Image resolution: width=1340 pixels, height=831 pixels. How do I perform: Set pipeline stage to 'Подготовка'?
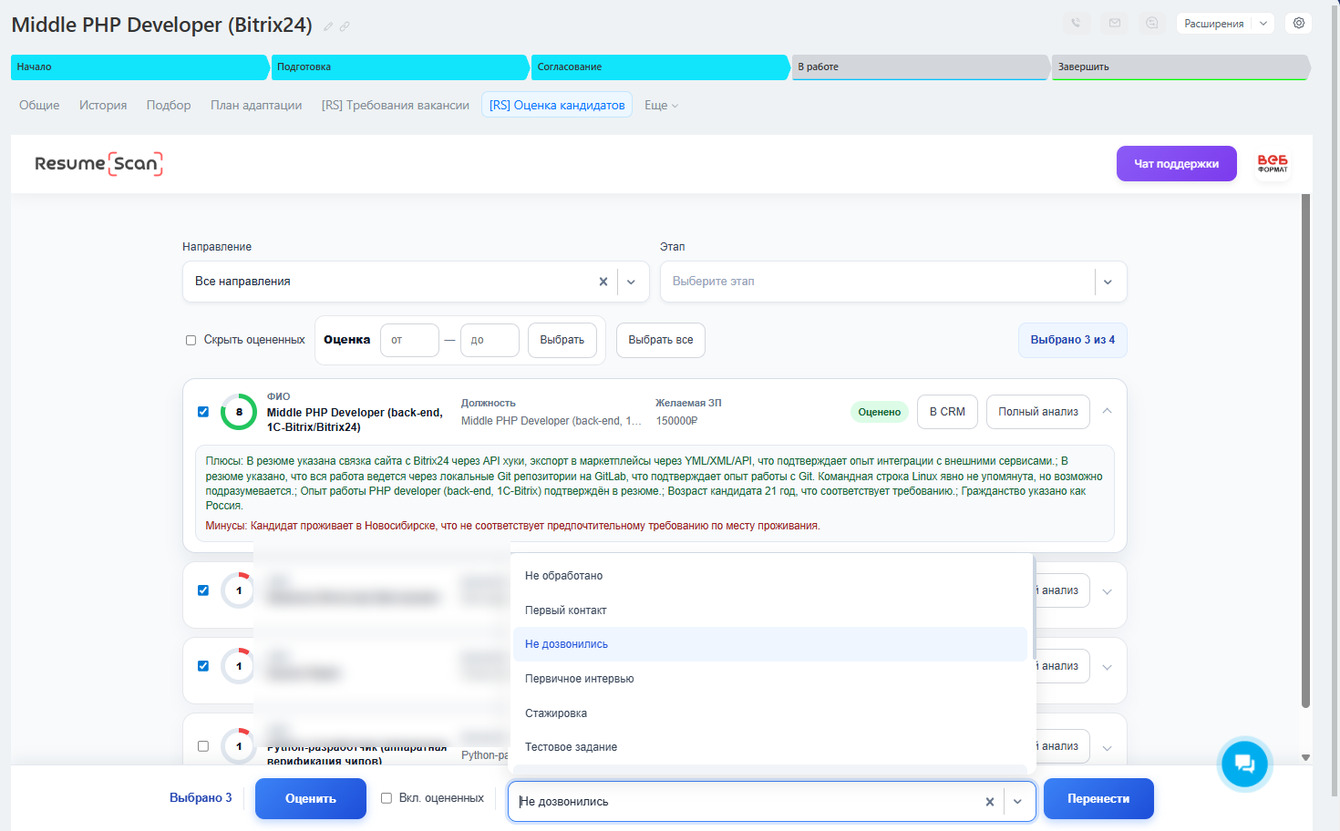399,67
